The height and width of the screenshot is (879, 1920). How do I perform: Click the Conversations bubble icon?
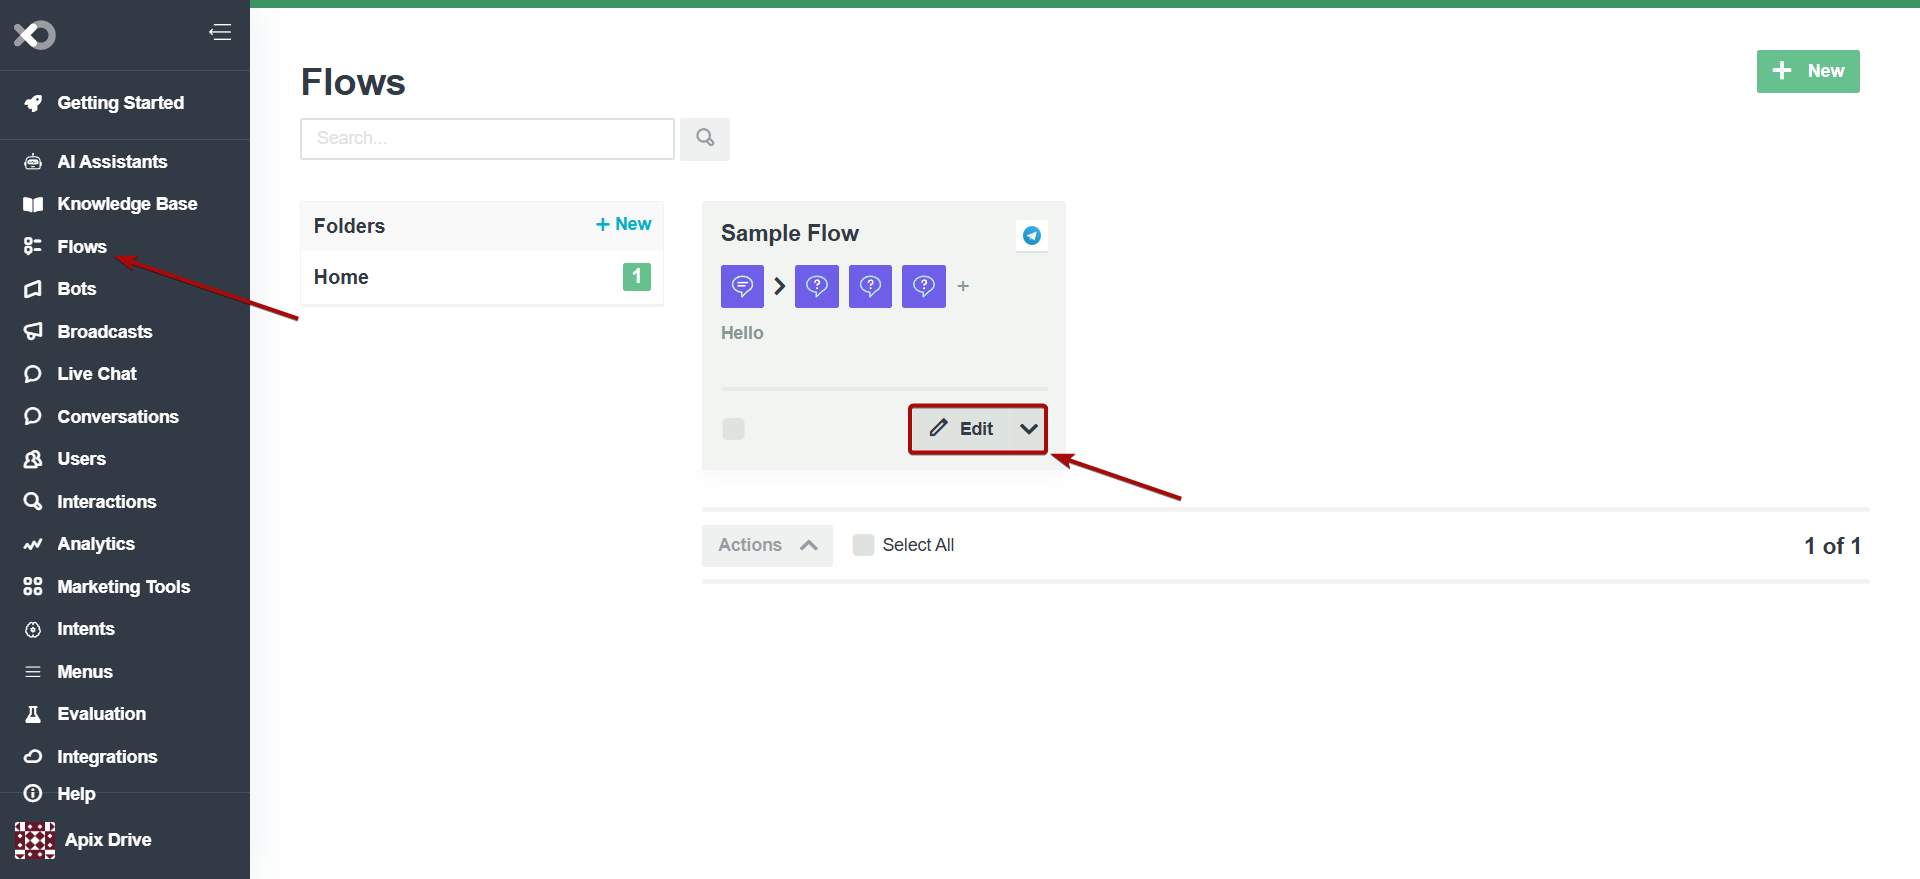[33, 416]
